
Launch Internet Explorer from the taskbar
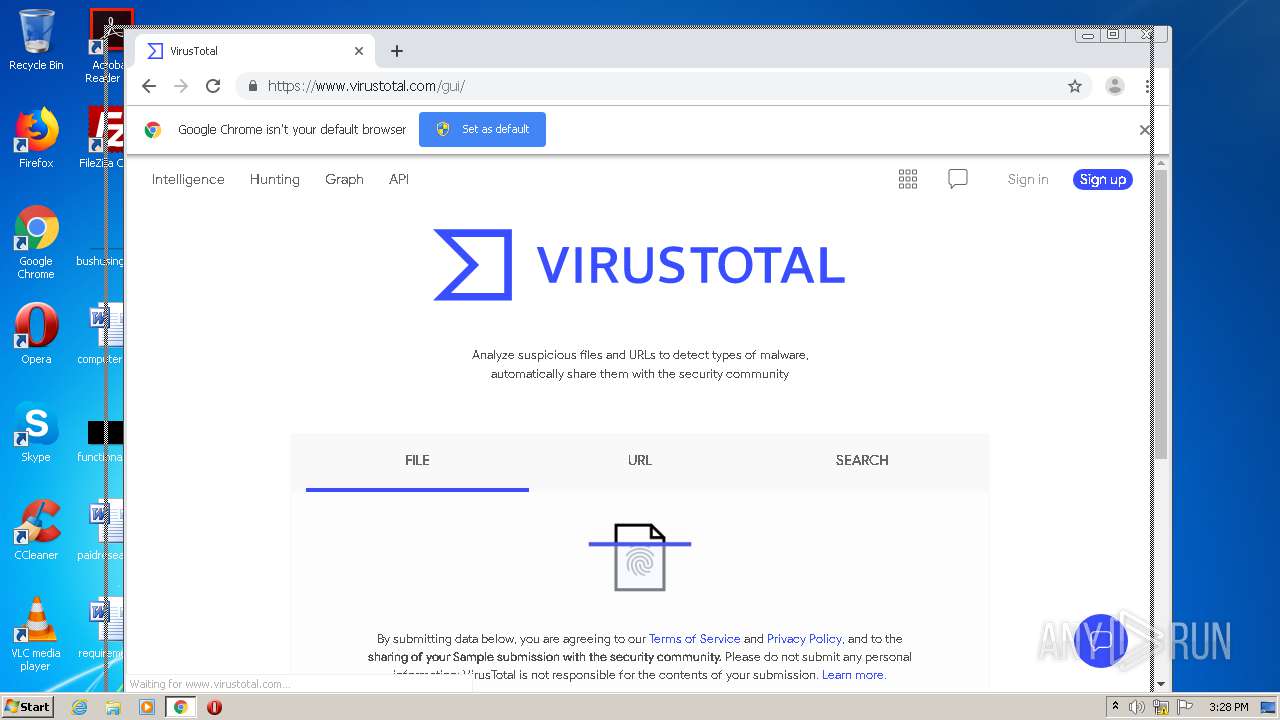point(79,707)
